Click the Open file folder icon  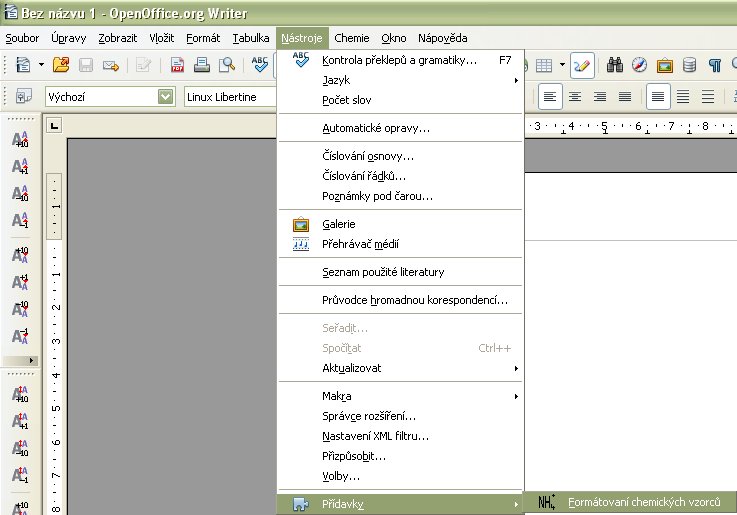coord(61,65)
